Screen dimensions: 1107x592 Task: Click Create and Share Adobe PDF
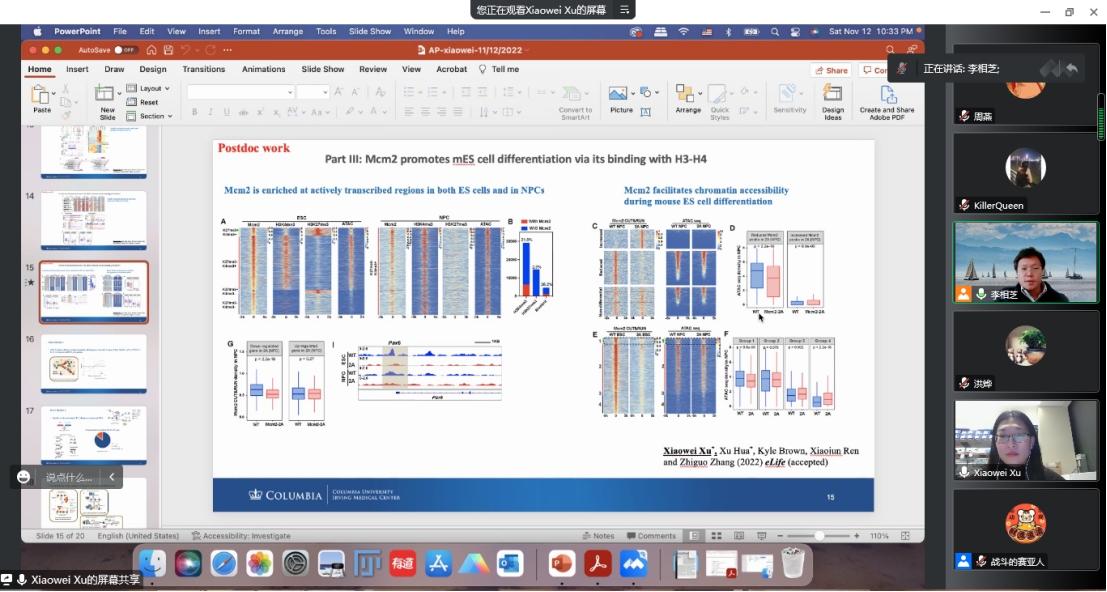point(887,102)
